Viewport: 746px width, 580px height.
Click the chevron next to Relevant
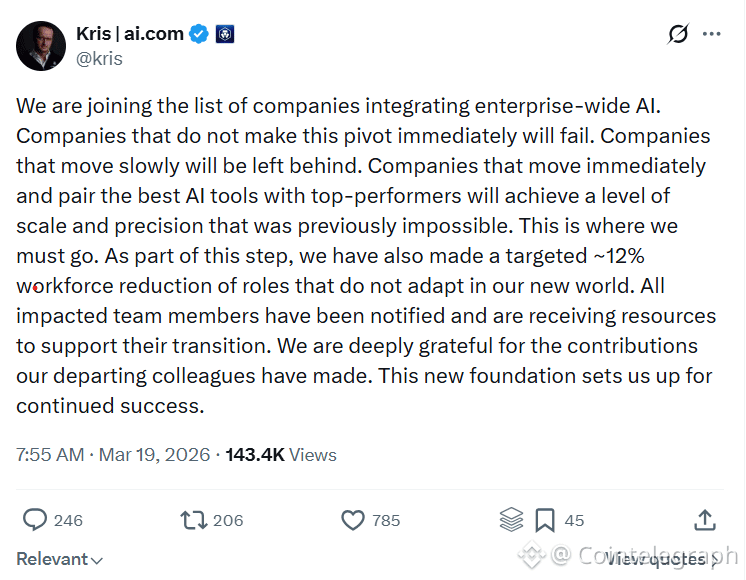(x=97, y=560)
